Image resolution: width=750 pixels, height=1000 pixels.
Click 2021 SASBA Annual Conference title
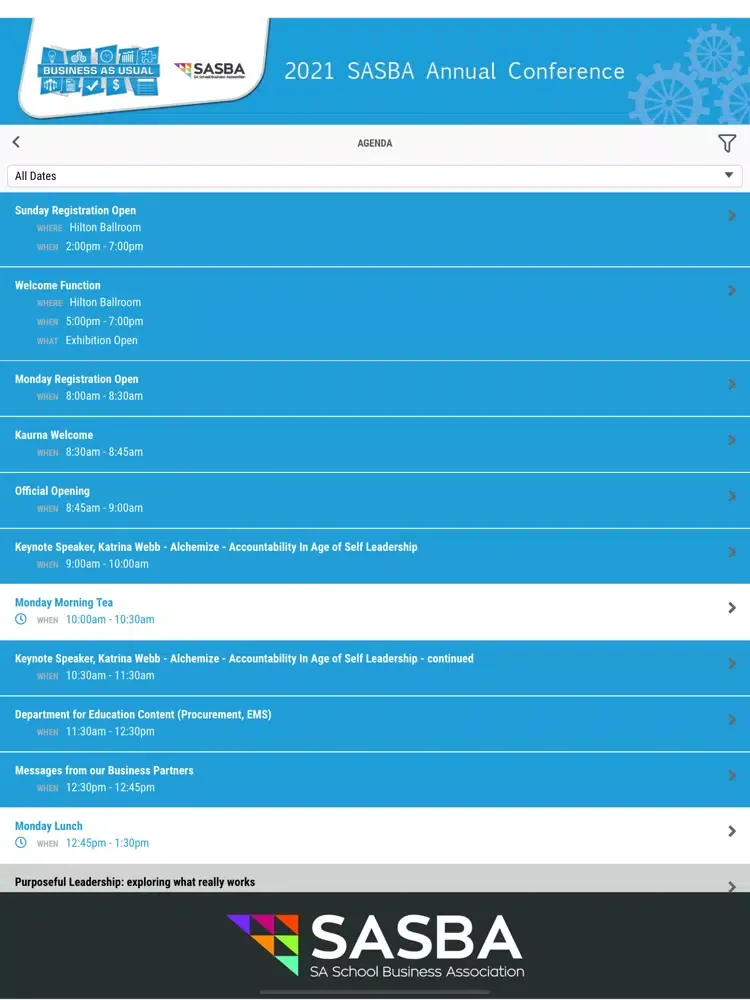pos(454,71)
